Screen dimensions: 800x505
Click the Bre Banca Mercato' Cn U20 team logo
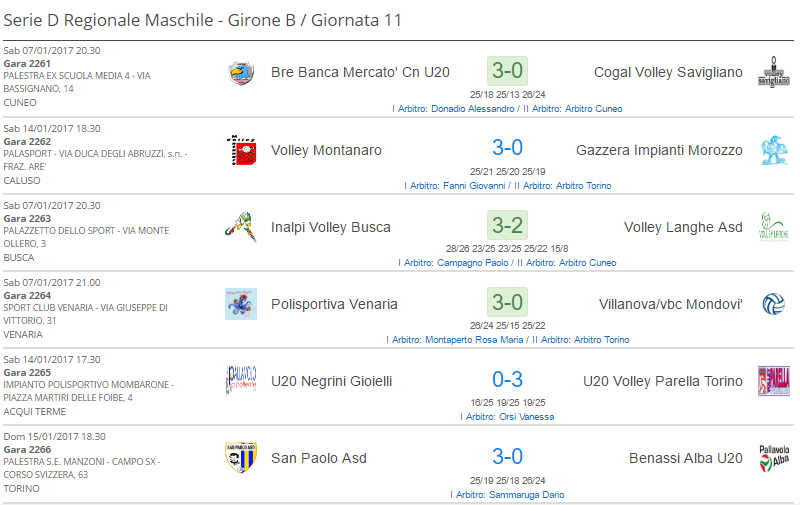(x=241, y=73)
